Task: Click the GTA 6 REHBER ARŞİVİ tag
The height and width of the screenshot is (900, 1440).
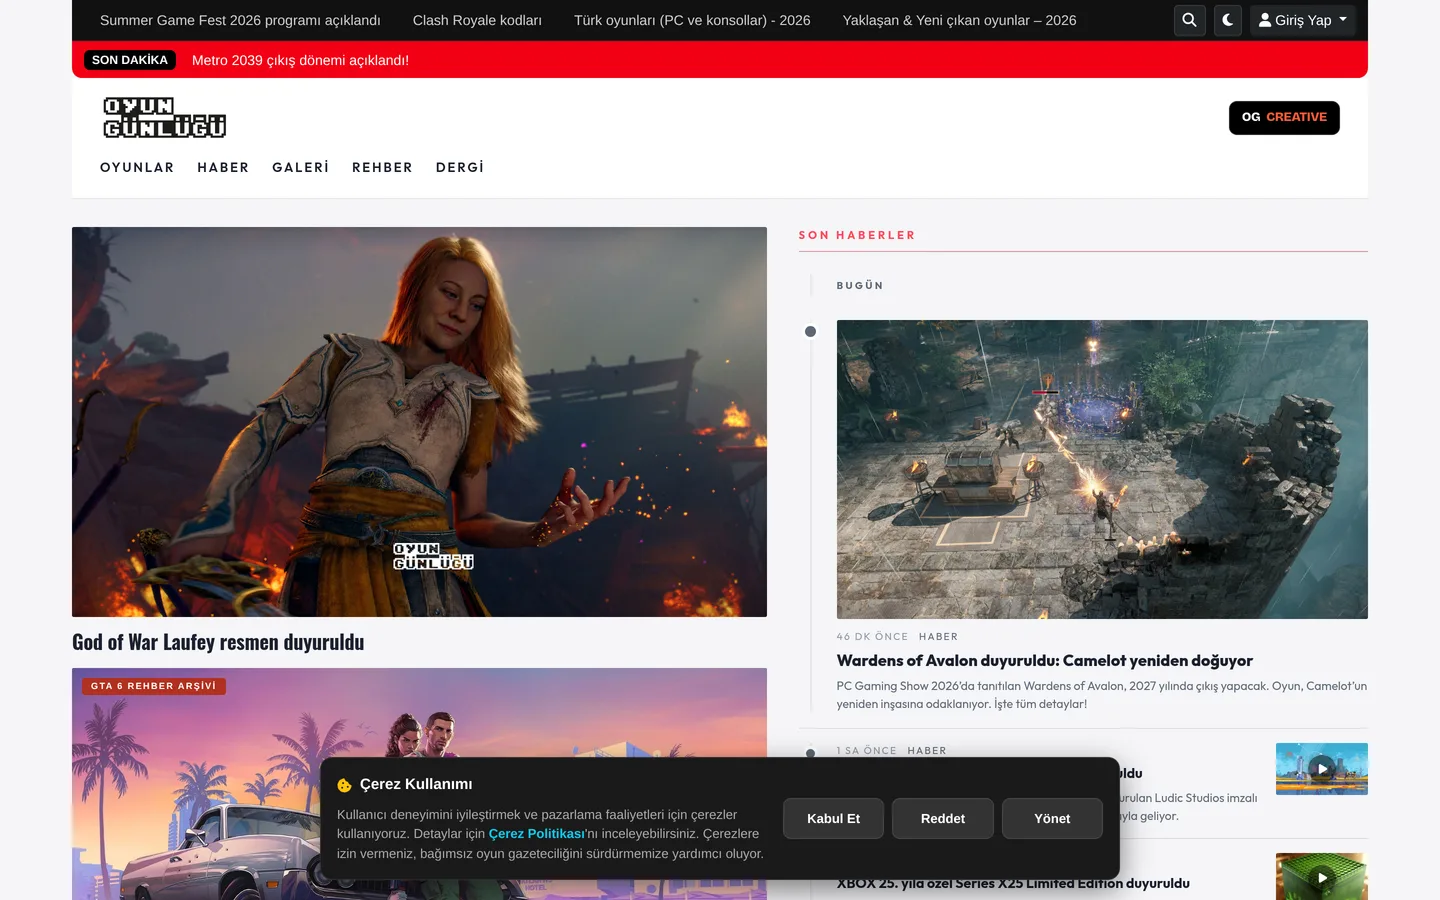Action: 153,686
